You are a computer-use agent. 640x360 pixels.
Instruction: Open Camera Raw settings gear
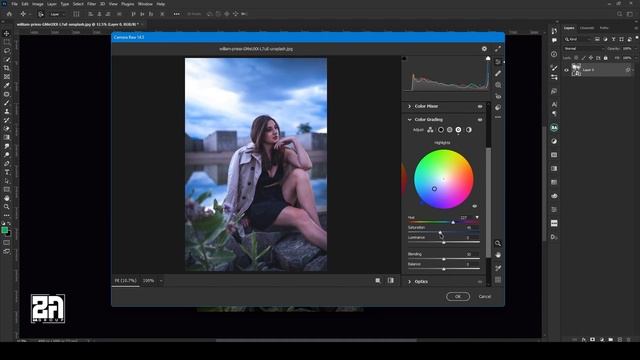[484, 49]
